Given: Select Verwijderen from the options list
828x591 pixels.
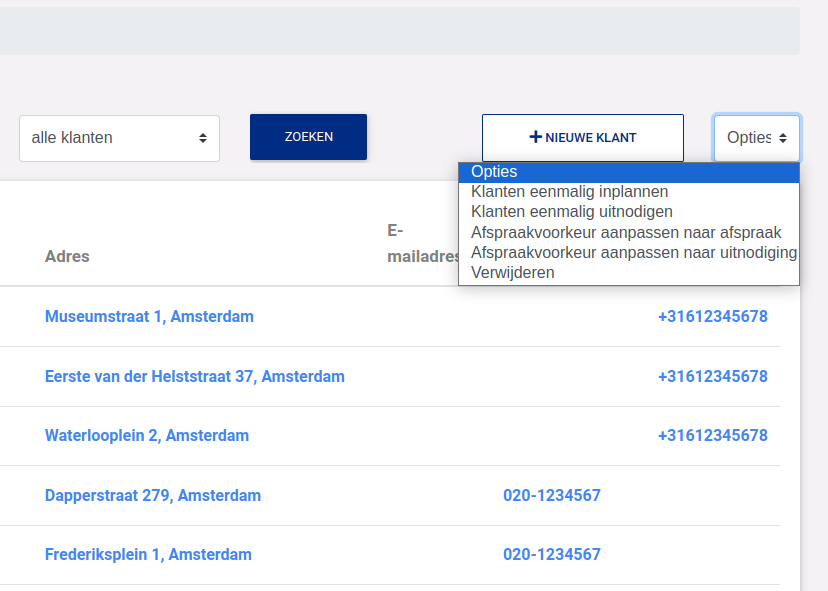Looking at the screenshot, I should [512, 272].
